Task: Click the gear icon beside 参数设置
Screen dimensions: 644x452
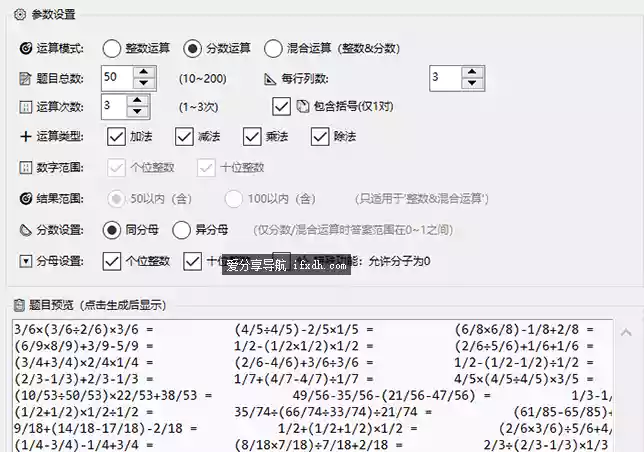Action: (19, 15)
